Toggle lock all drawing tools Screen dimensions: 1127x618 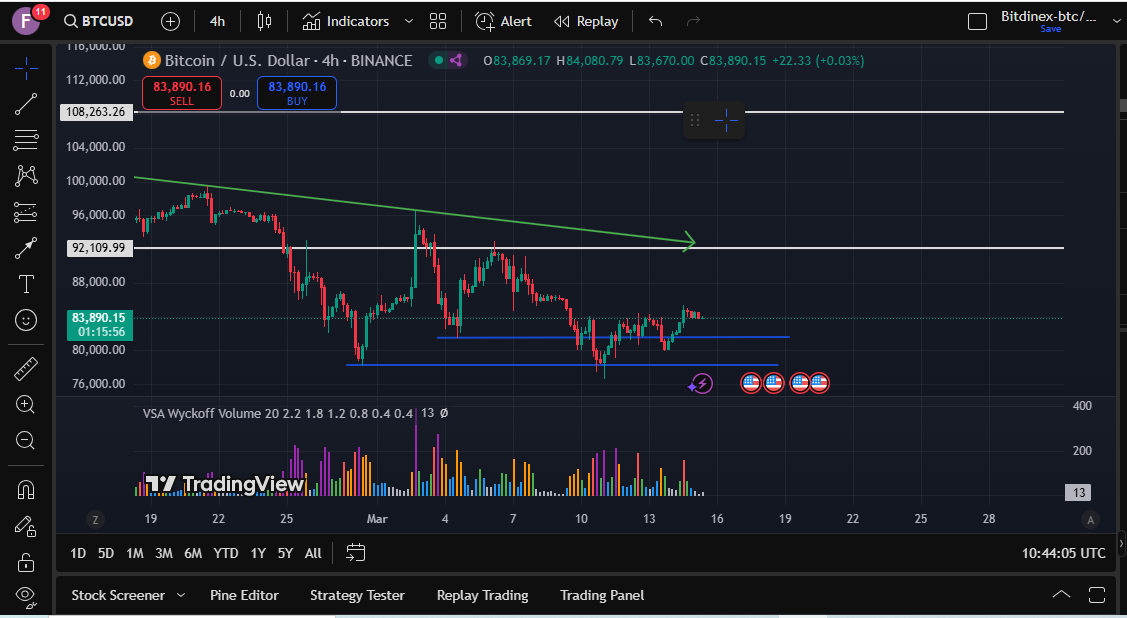[26, 561]
